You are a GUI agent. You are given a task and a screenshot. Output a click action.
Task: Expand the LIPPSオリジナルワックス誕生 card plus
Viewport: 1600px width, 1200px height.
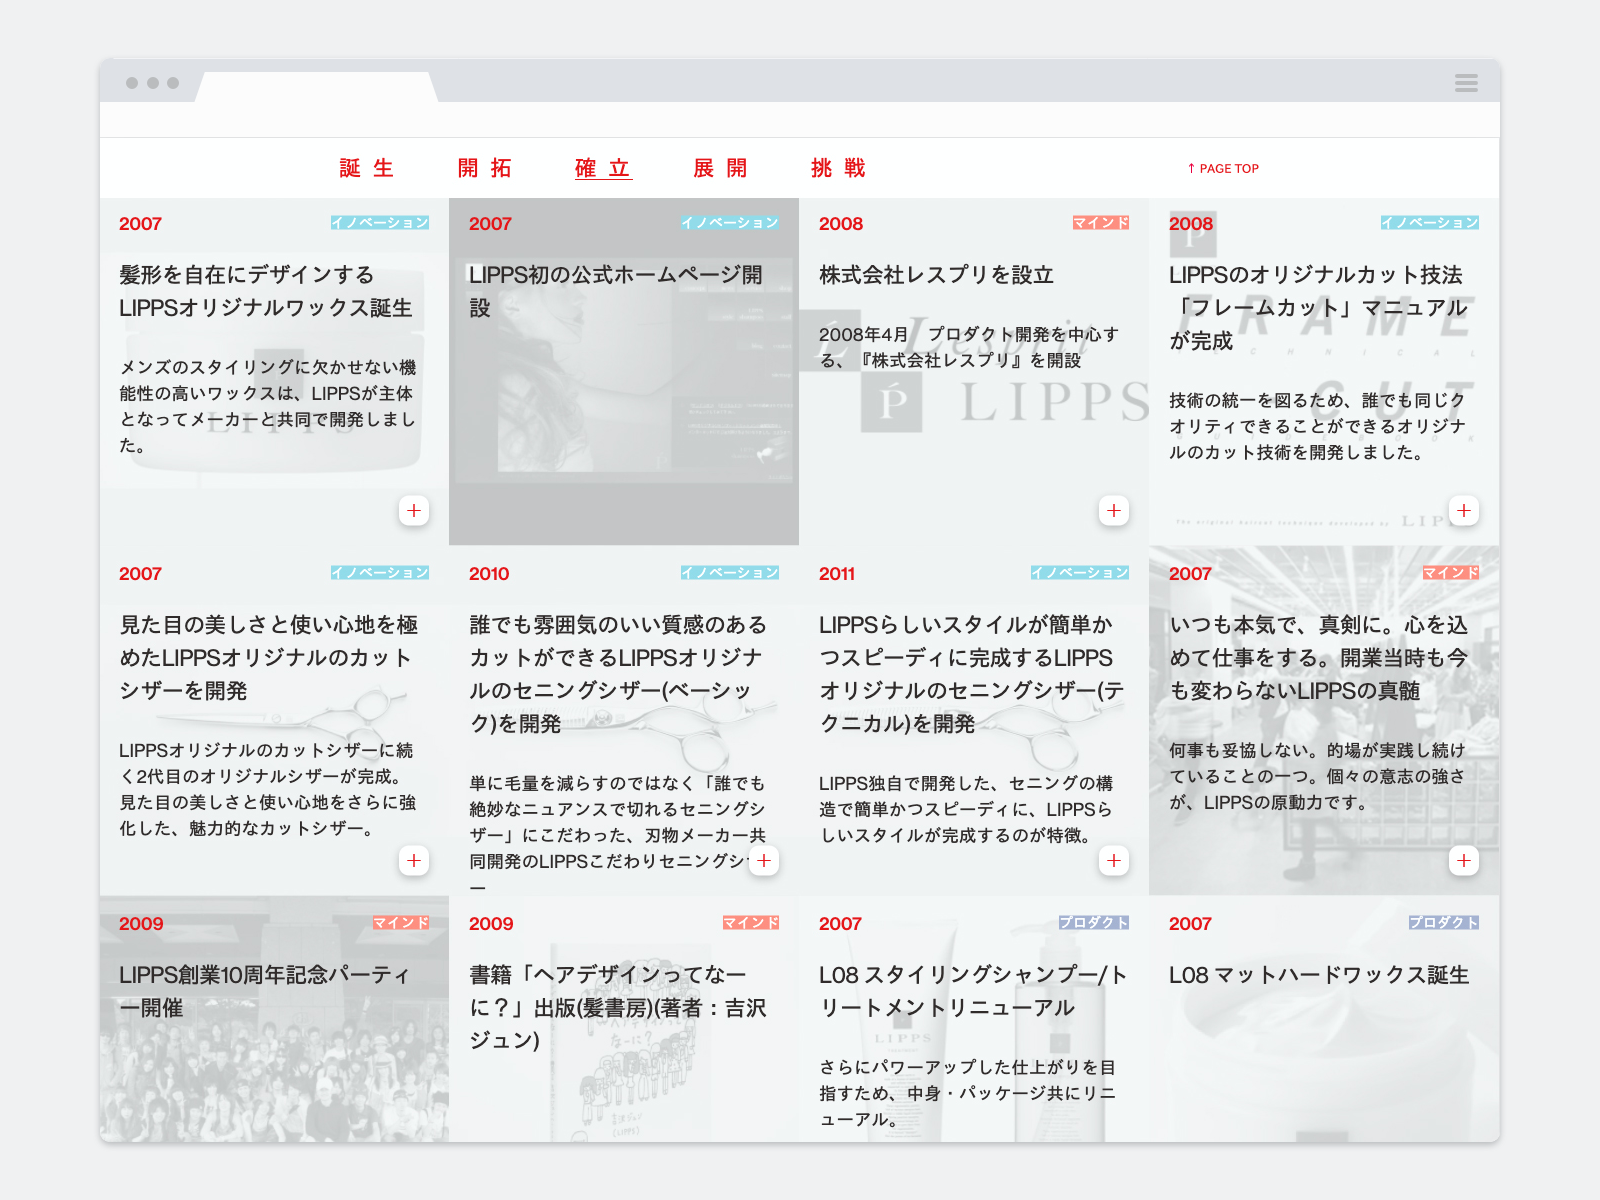pos(414,511)
